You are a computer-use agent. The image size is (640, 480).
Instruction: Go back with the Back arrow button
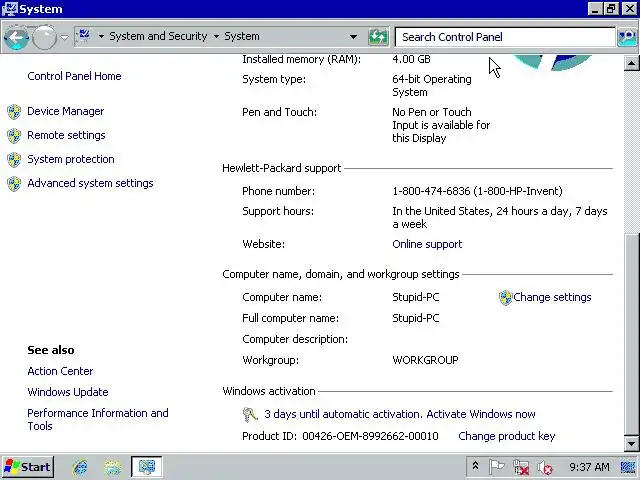coord(16,38)
